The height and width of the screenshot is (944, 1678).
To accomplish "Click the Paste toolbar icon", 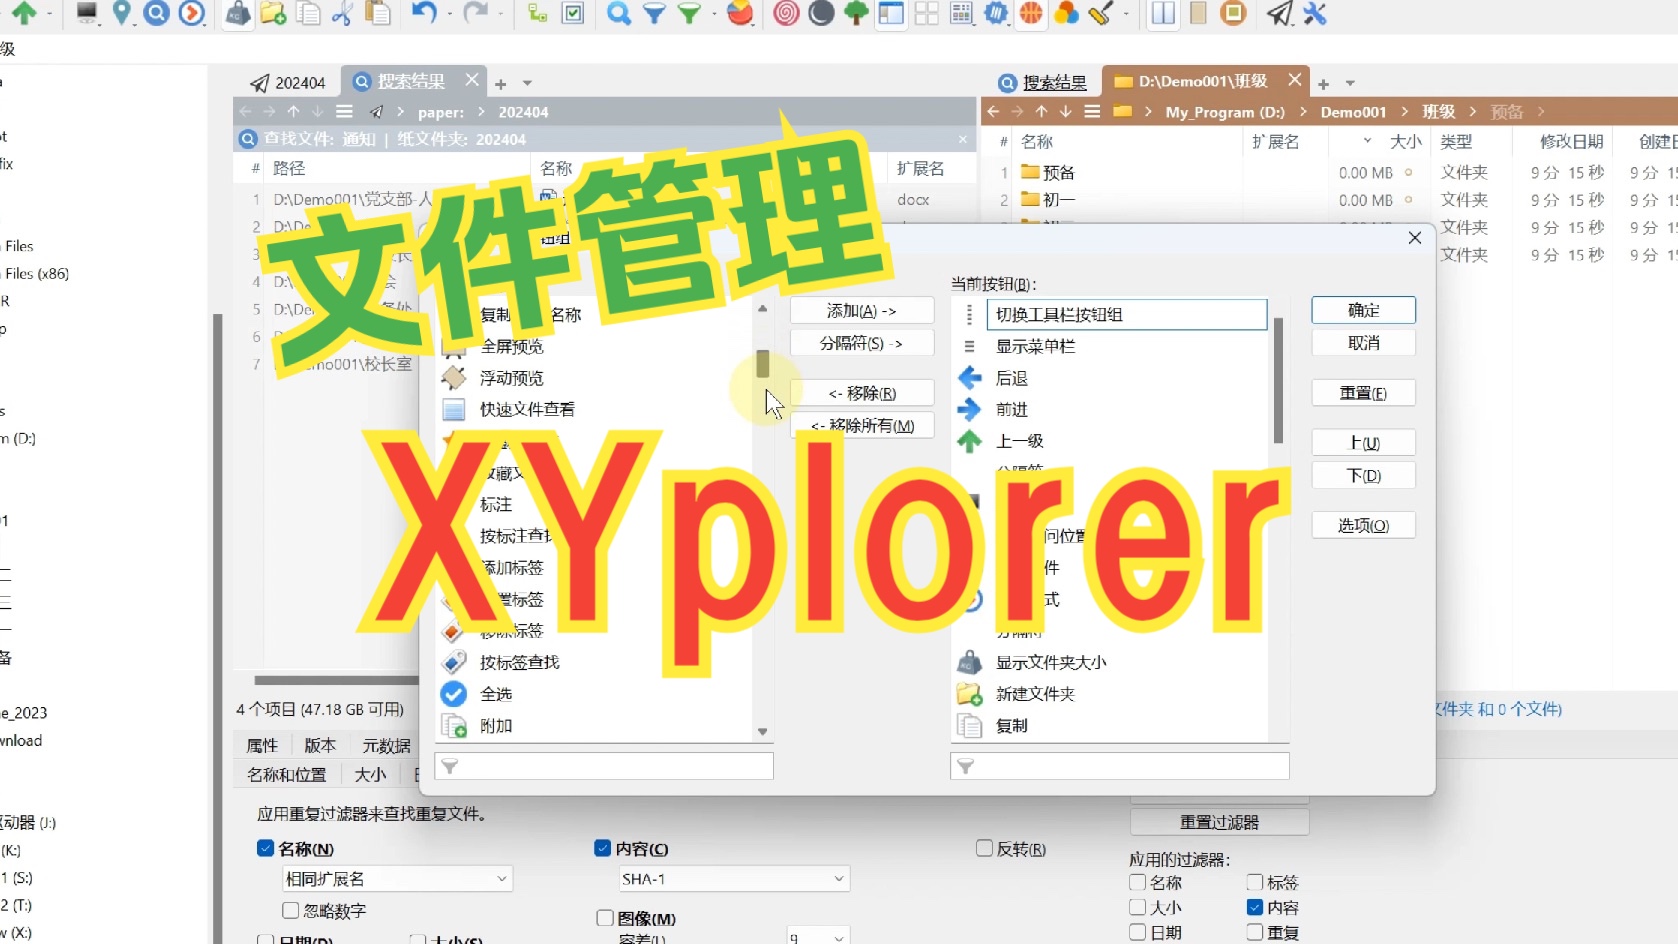I will [x=378, y=14].
